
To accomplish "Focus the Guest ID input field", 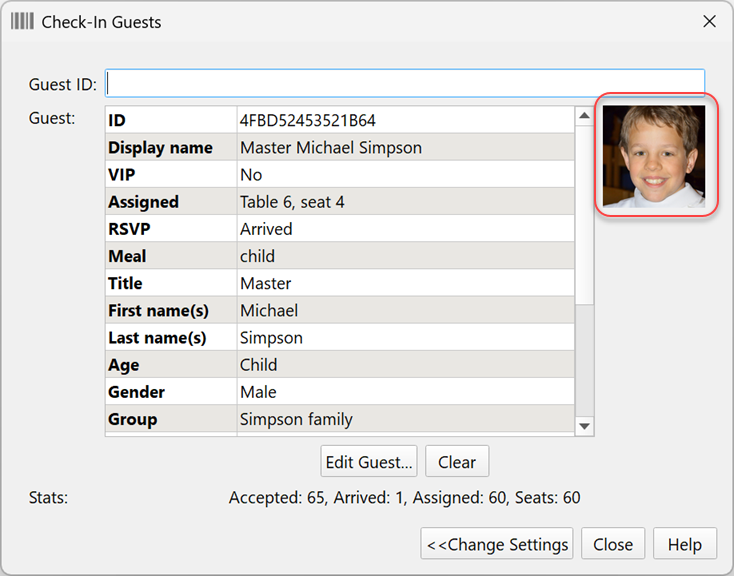I will 405,83.
